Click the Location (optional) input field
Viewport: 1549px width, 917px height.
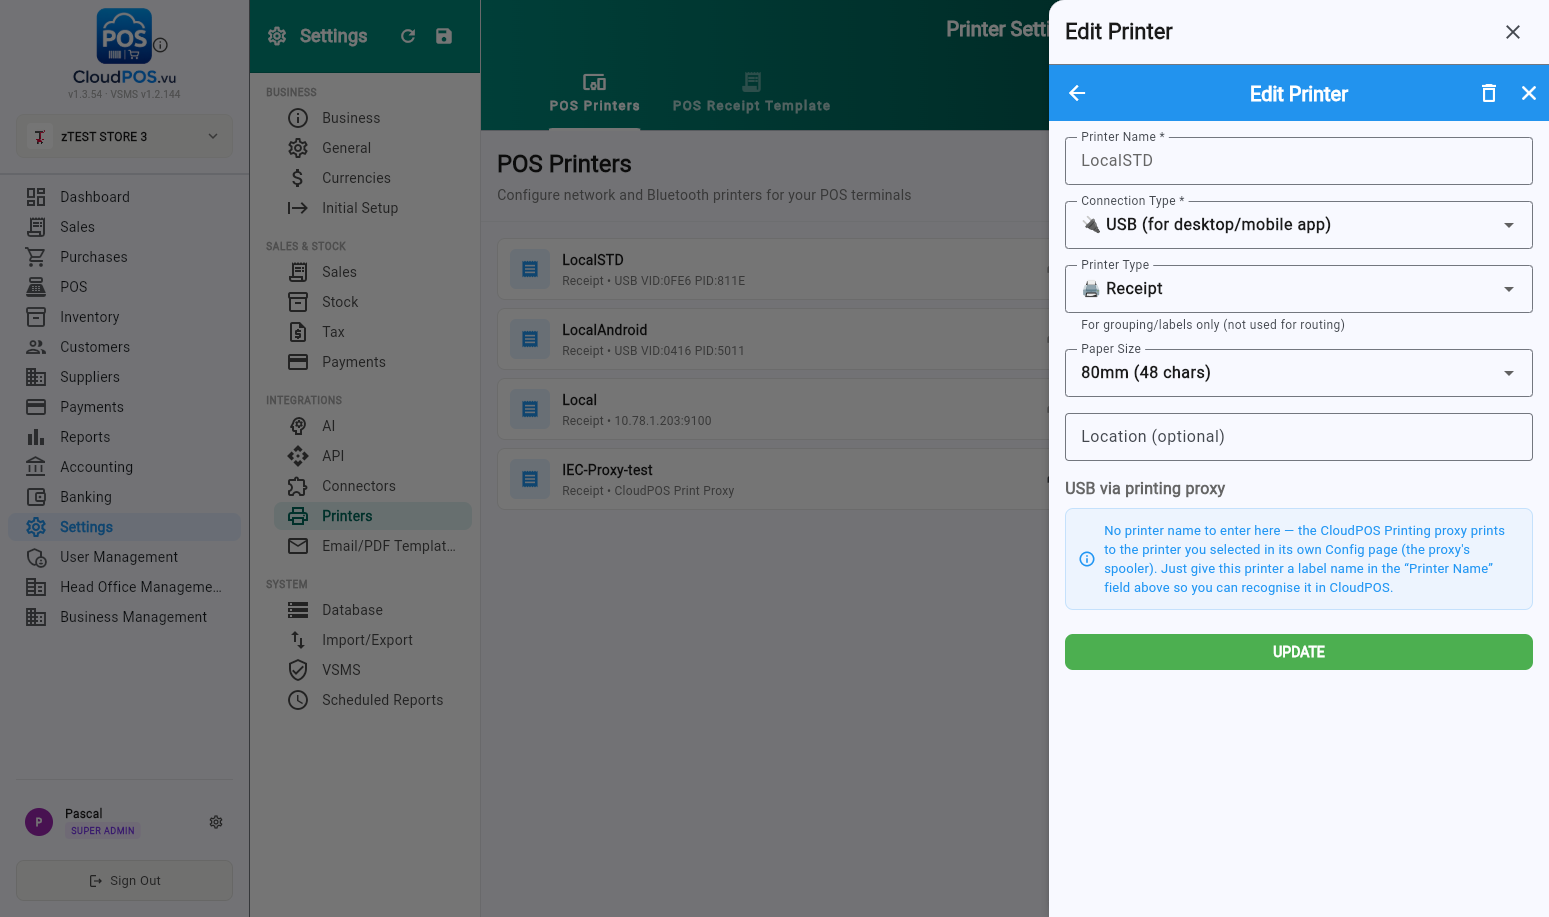click(x=1298, y=437)
